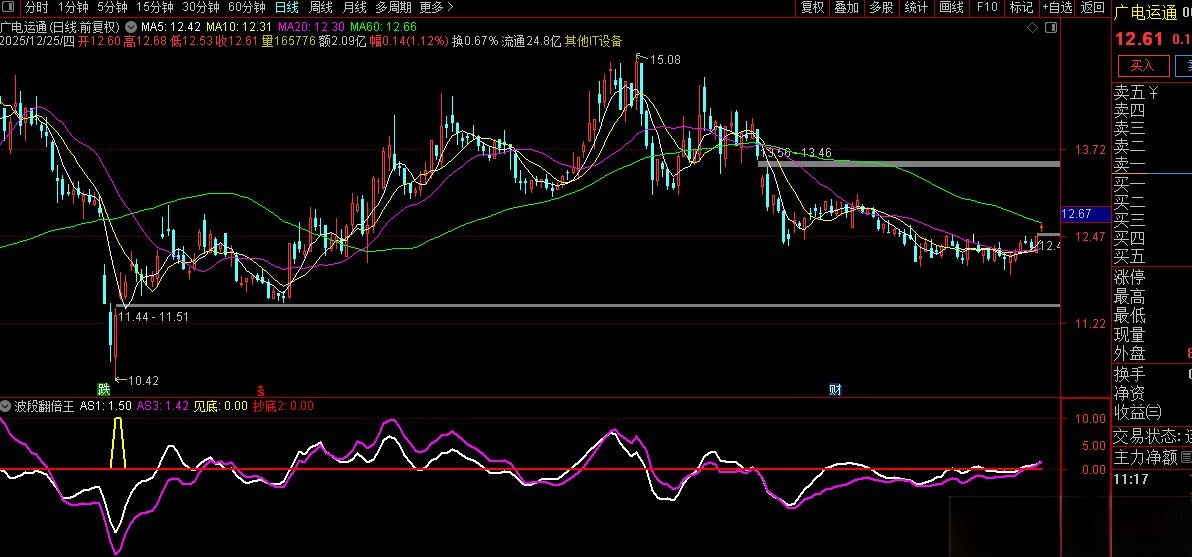
Task: Open the F10 company info
Action: click(x=987, y=8)
